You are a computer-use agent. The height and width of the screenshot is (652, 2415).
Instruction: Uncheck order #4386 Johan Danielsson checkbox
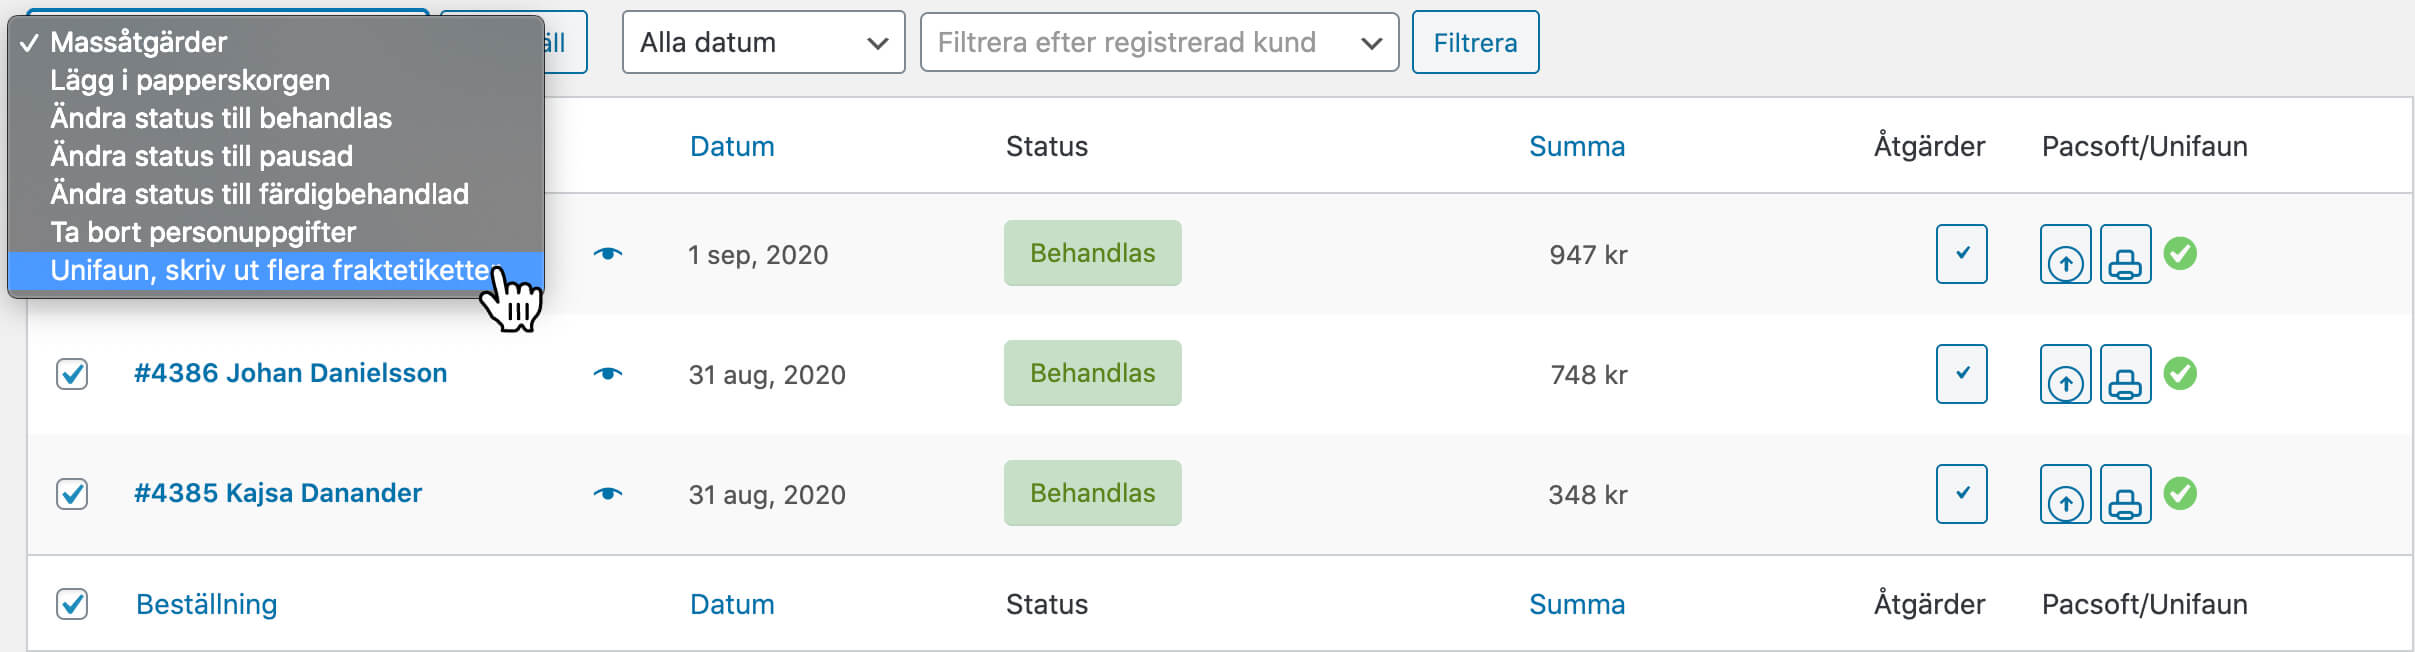[x=72, y=374]
